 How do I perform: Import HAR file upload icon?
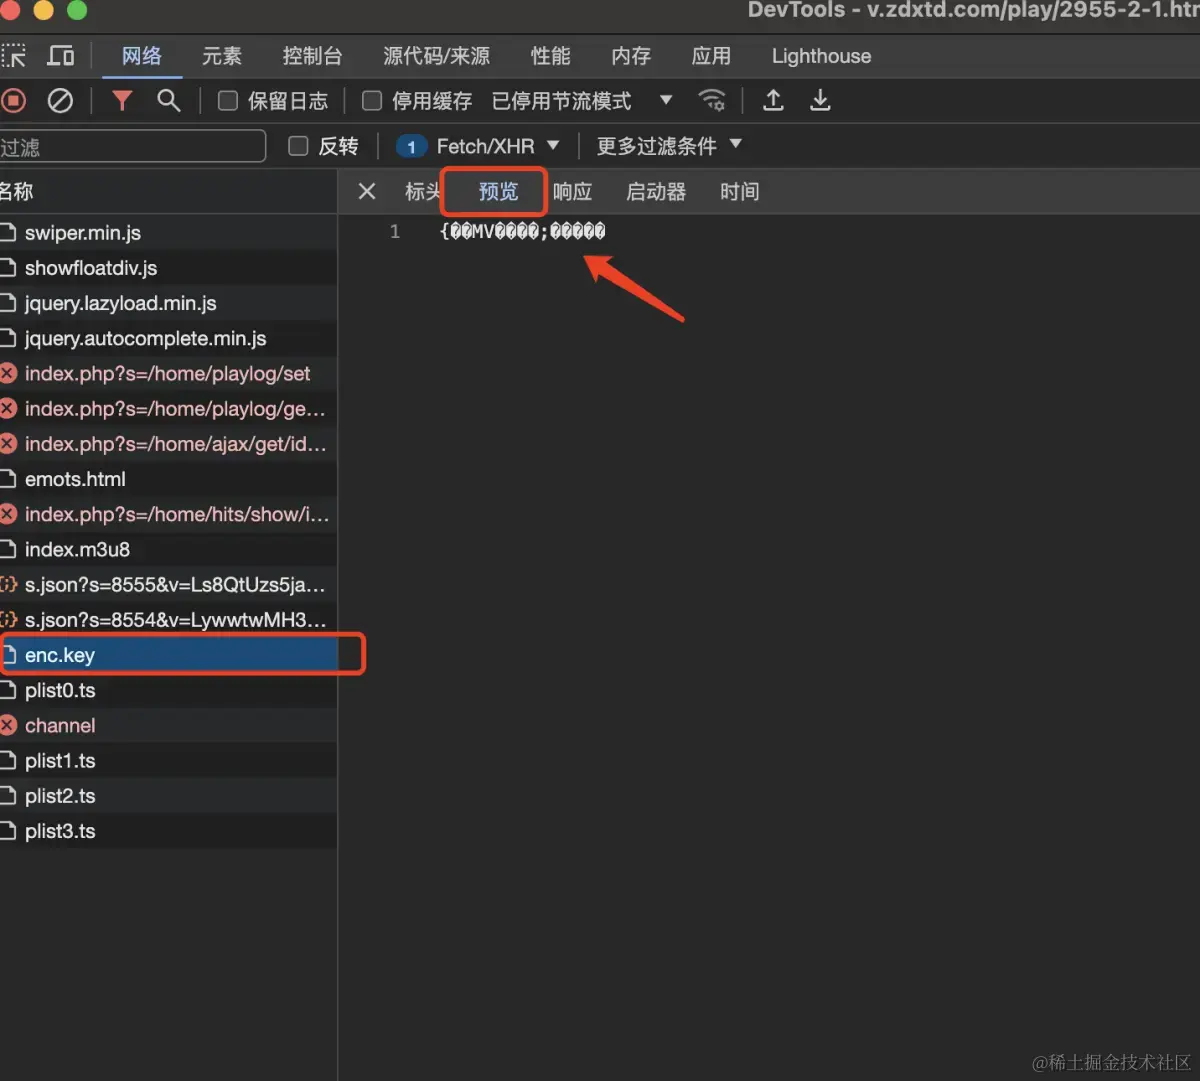click(x=773, y=100)
